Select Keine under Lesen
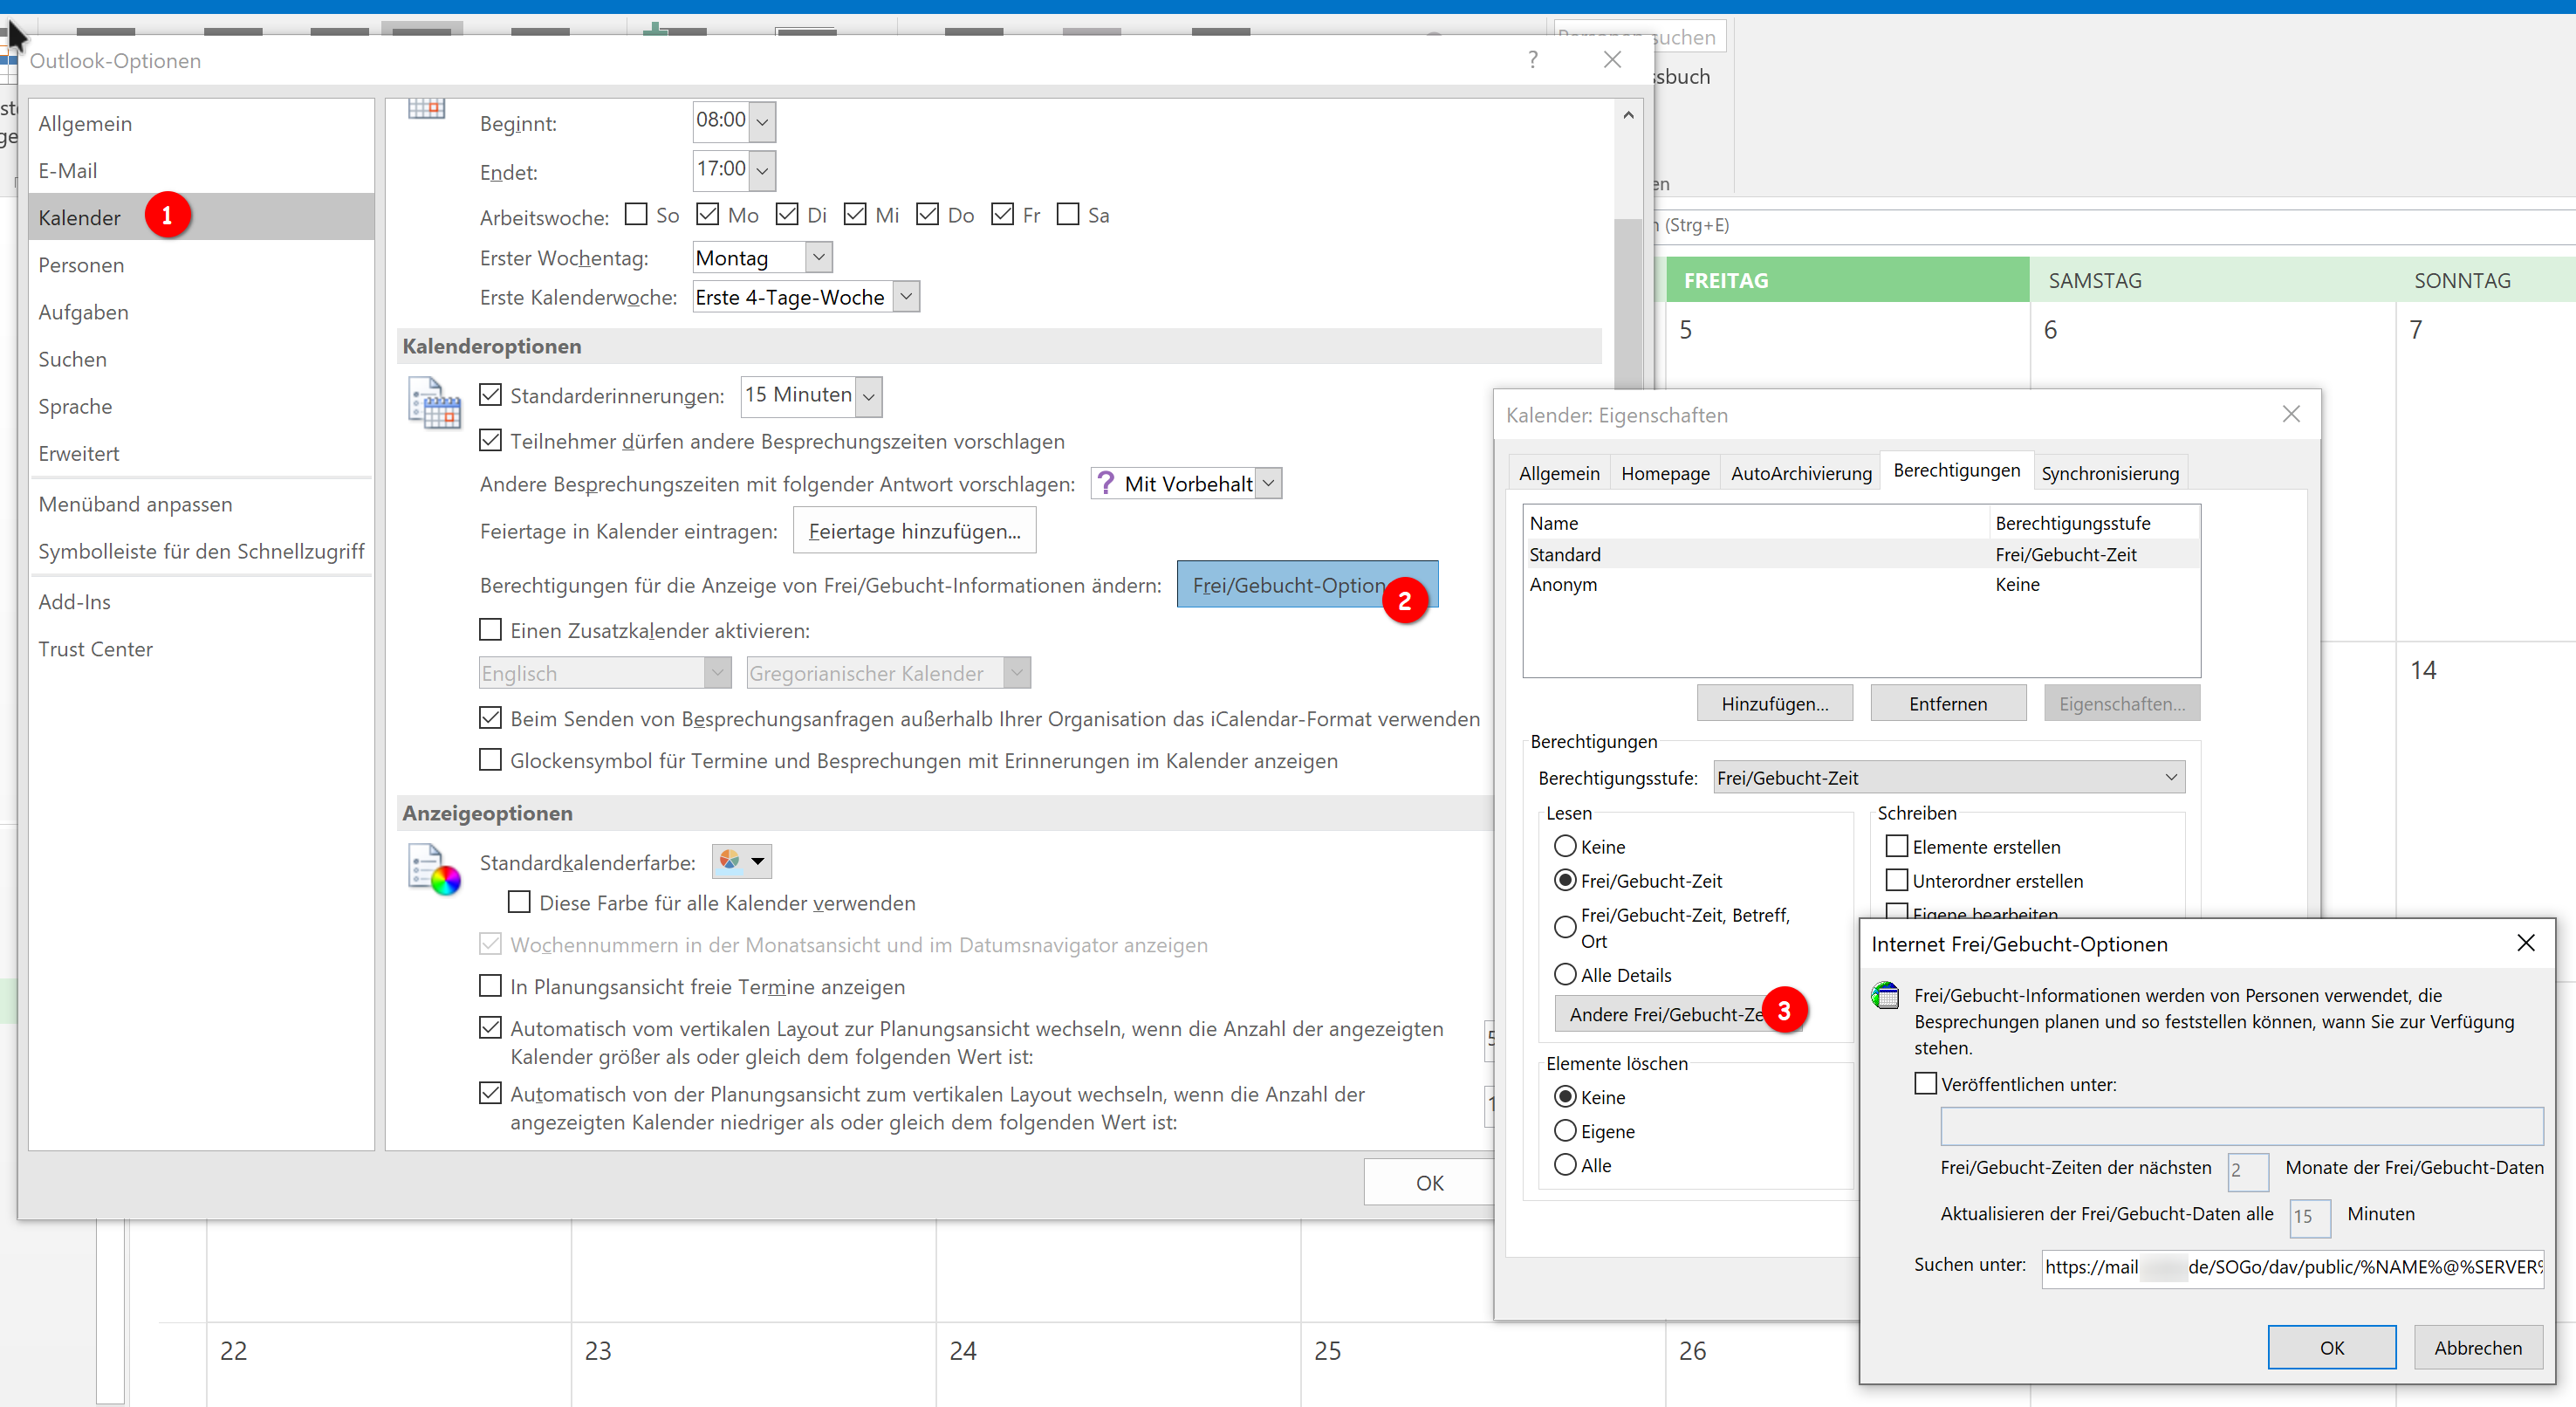 coord(1565,846)
